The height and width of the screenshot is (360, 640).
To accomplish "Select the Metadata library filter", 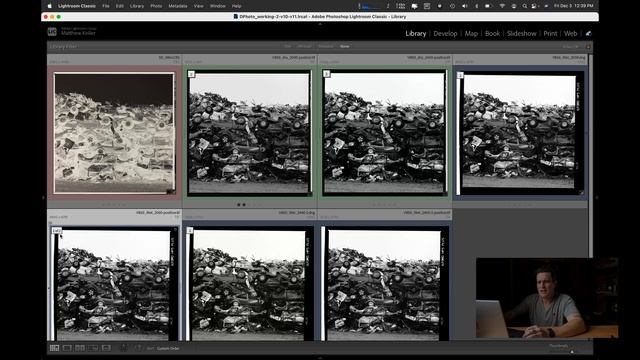I will tap(326, 47).
